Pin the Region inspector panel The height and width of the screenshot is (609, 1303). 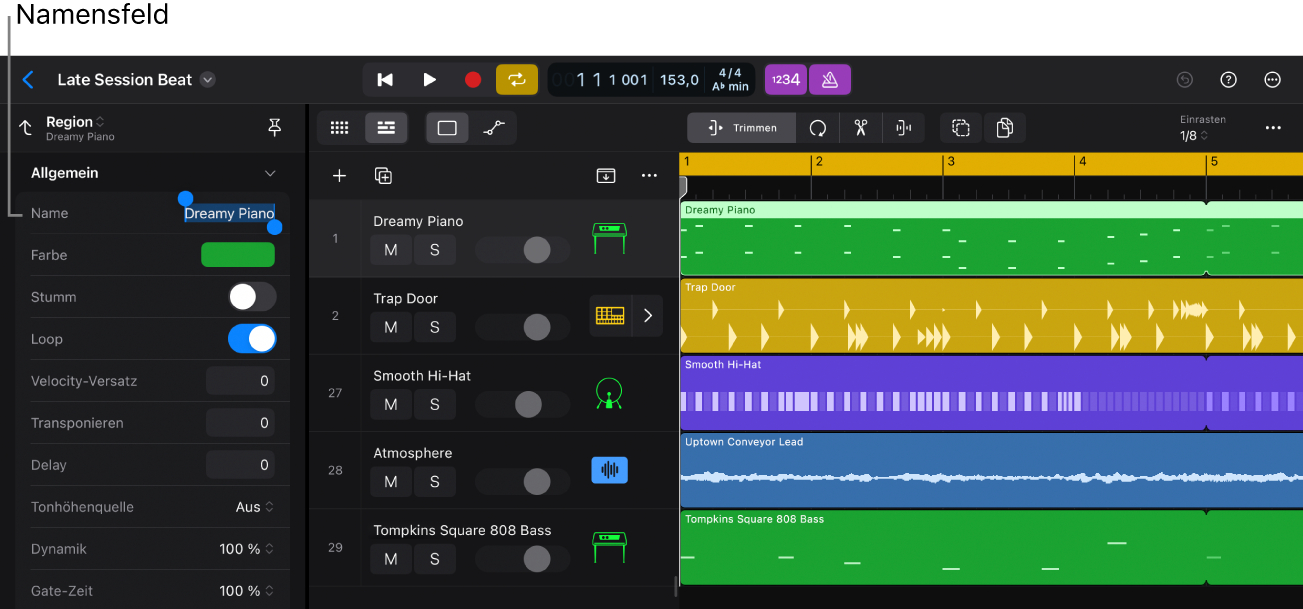point(275,127)
